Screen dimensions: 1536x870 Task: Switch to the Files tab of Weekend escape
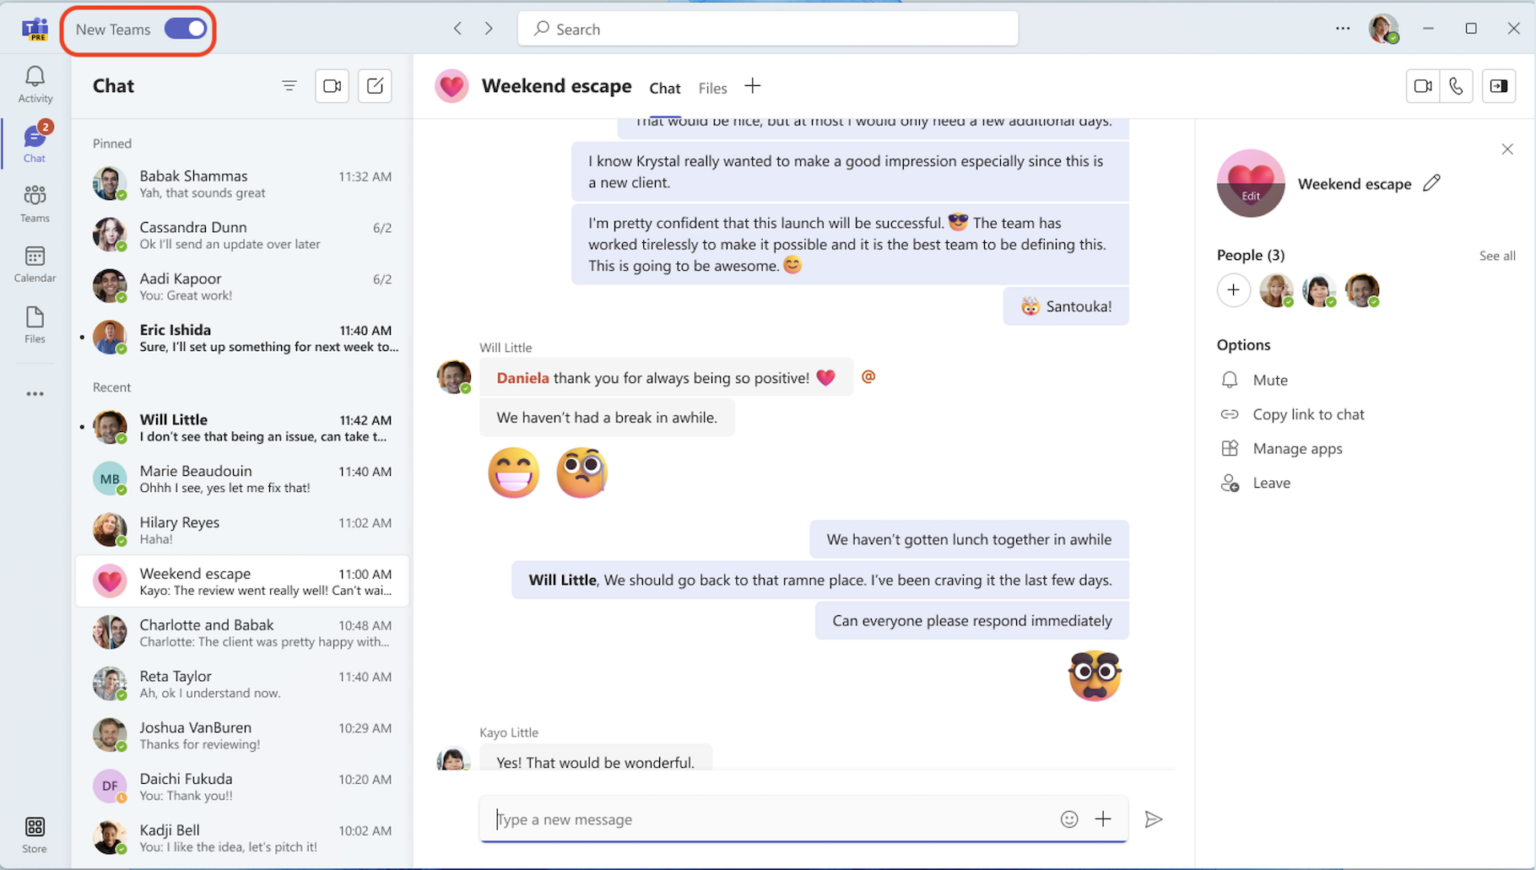pyautogui.click(x=712, y=88)
